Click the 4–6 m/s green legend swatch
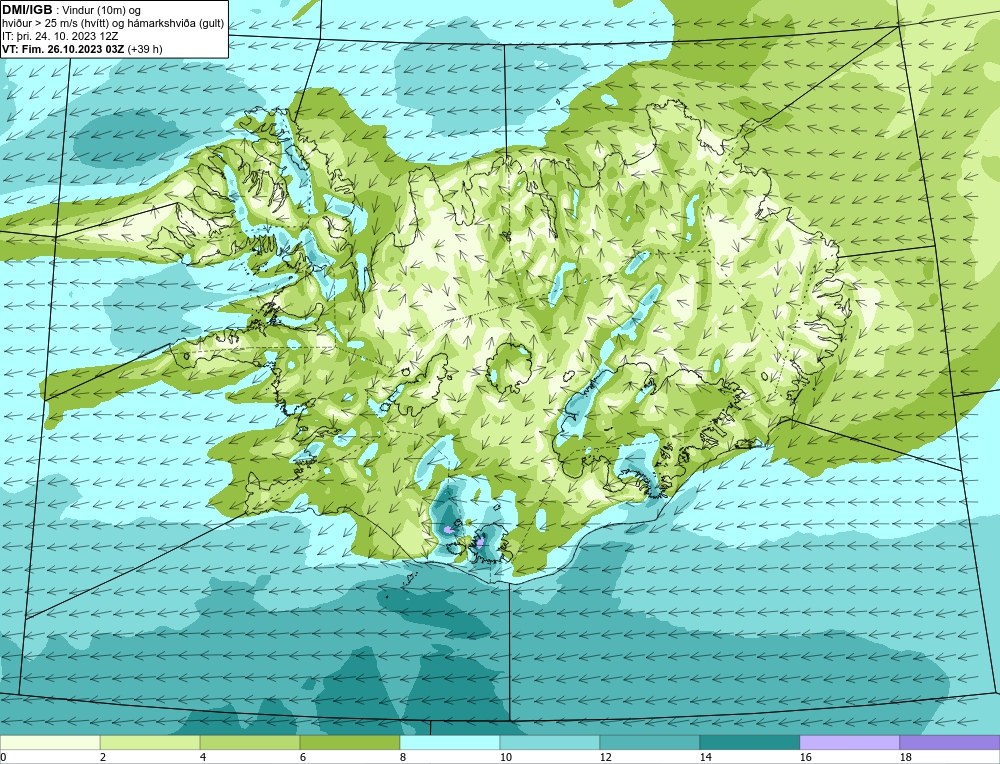Viewport: 1000px width, 764px height. pyautogui.click(x=250, y=742)
